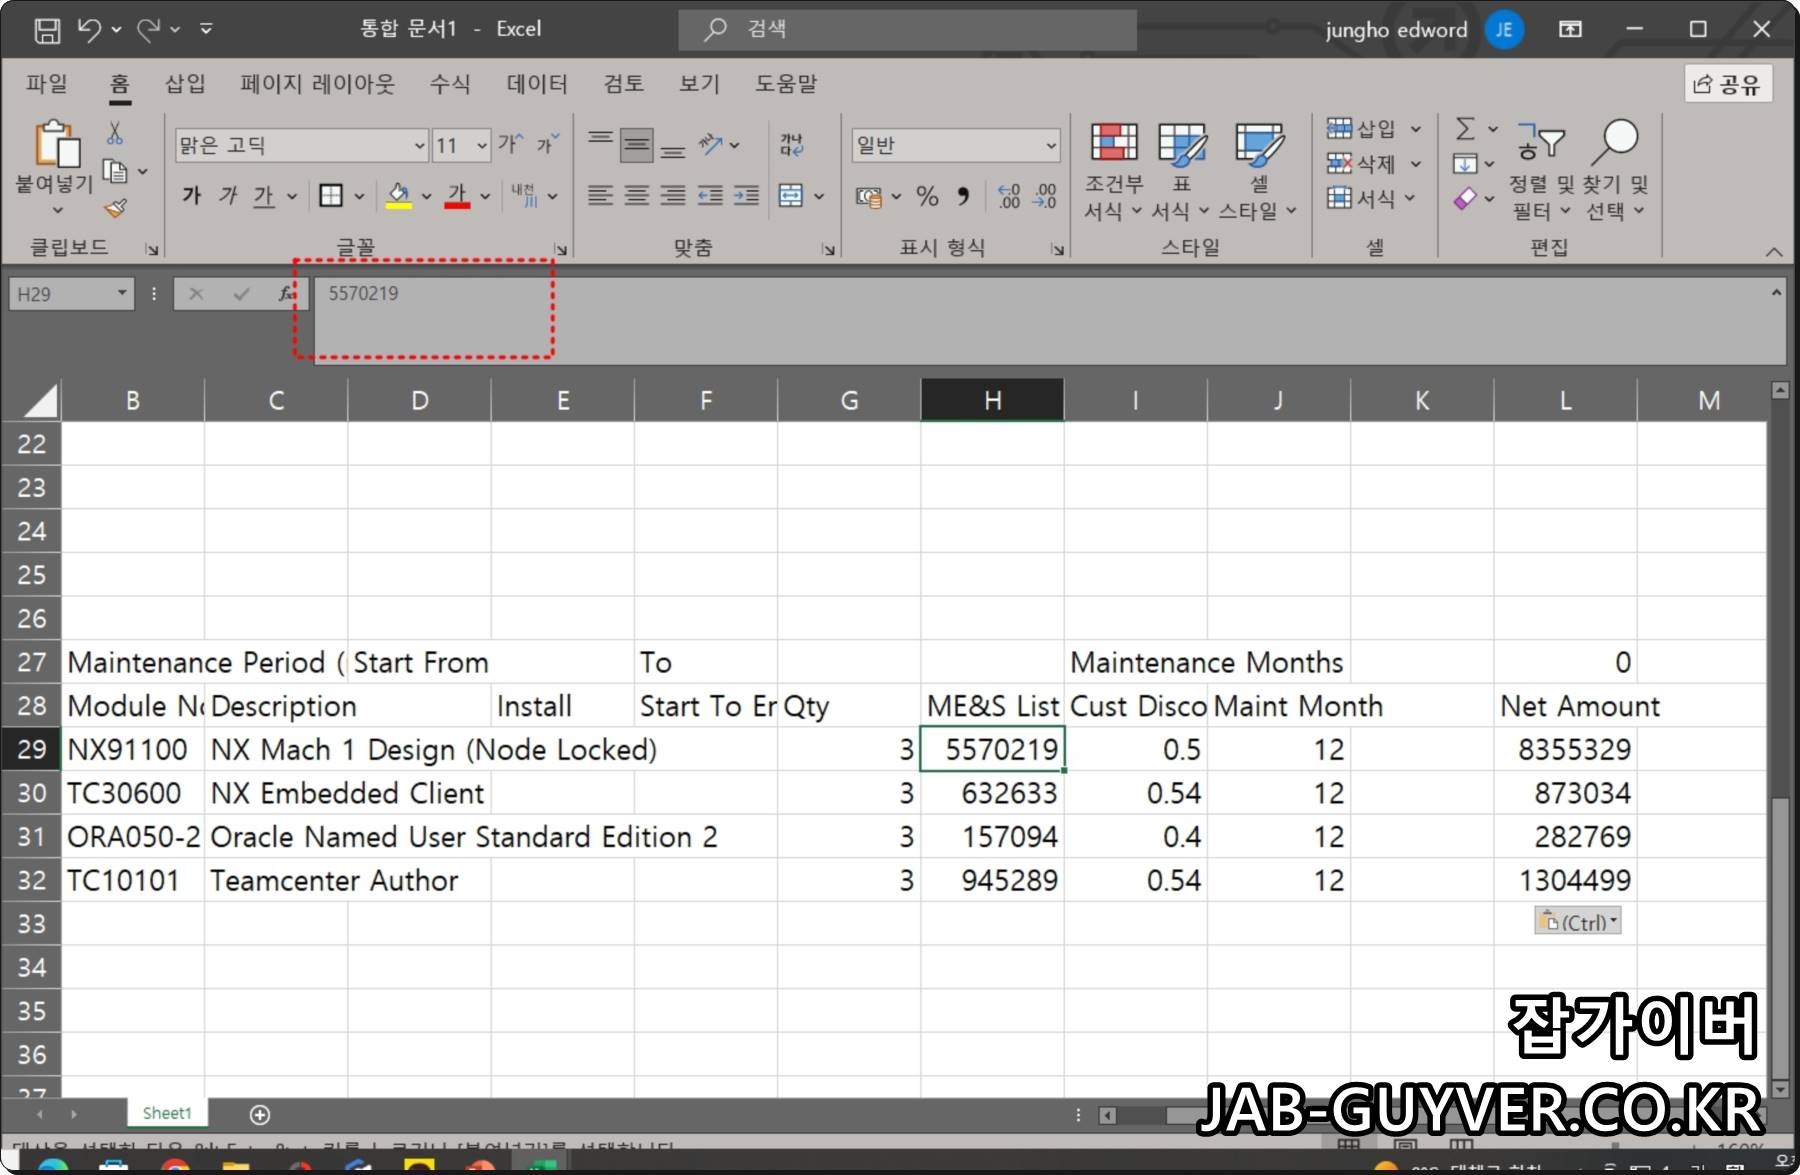The width and height of the screenshot is (1800, 1175).
Task: Toggle italic 가 formatting
Action: point(228,195)
